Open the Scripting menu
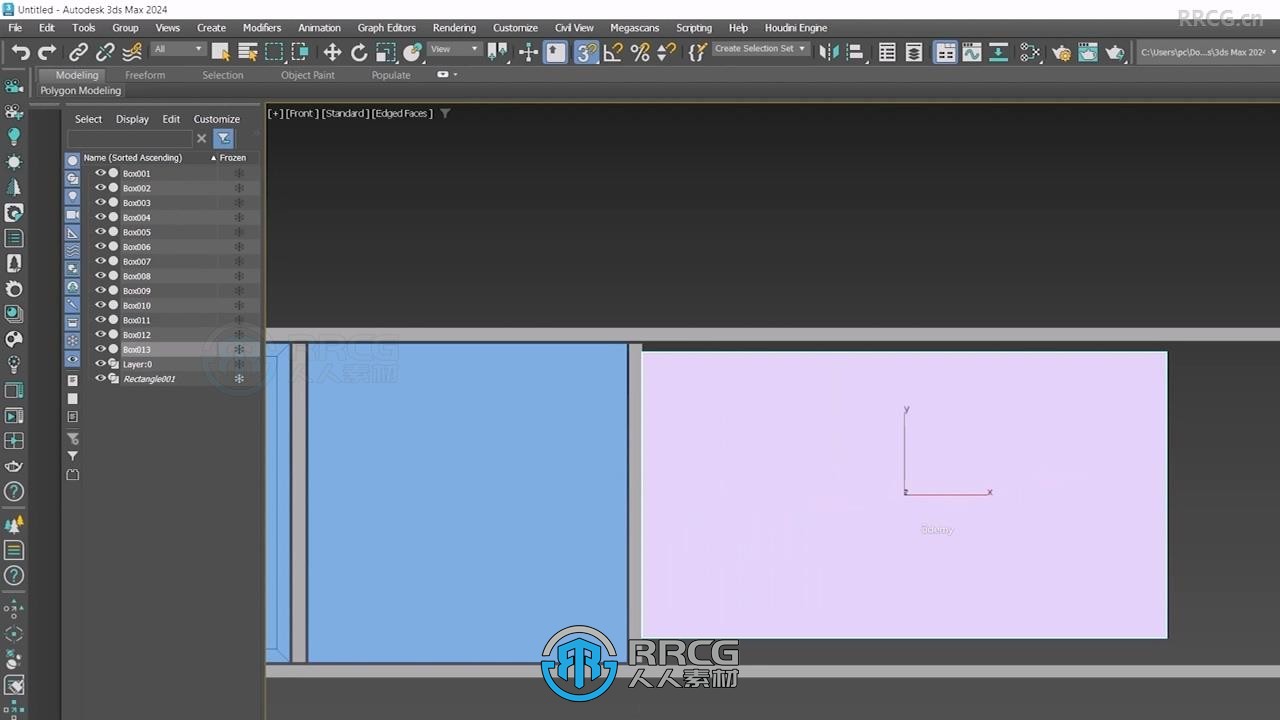Screen dimensions: 1280x720 coord(694,28)
